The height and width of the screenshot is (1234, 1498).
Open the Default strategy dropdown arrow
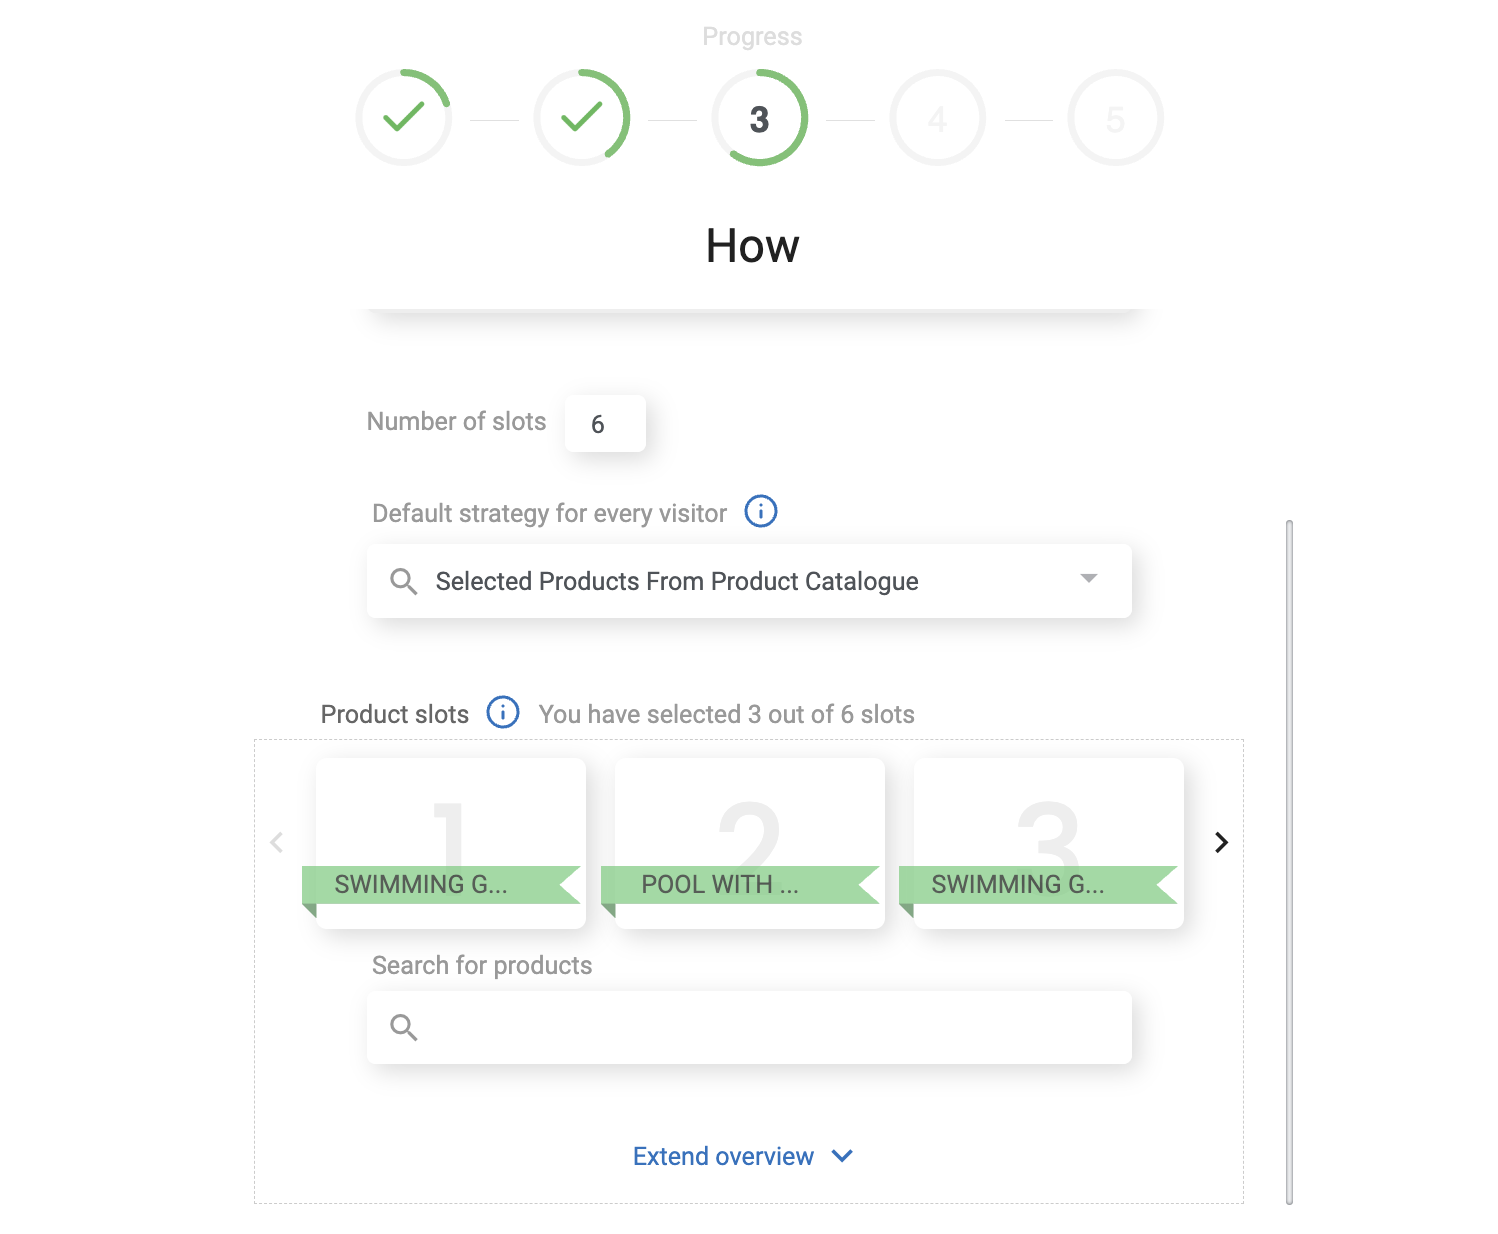click(1089, 580)
